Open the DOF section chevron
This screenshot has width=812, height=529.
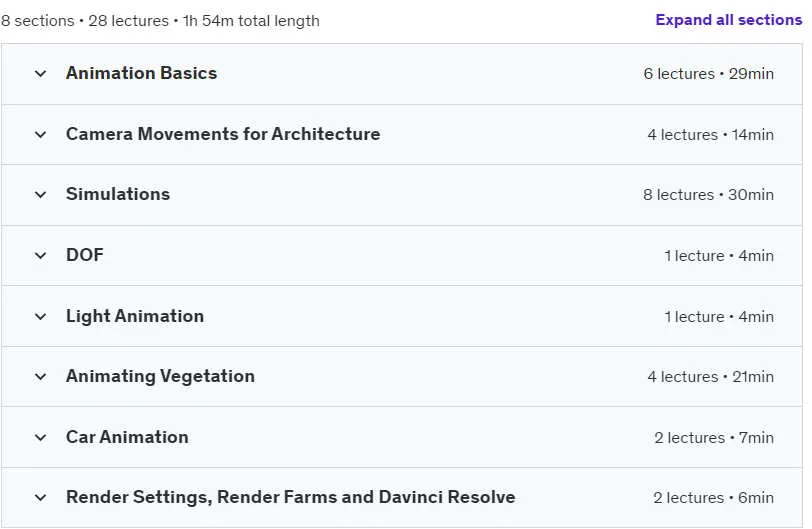pyautogui.click(x=40, y=256)
